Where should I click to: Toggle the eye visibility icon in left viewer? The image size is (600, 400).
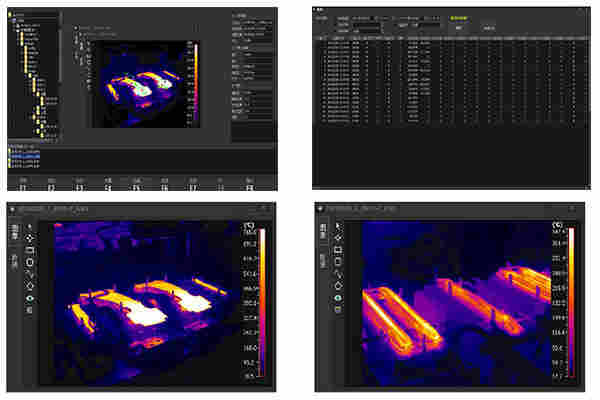point(30,297)
